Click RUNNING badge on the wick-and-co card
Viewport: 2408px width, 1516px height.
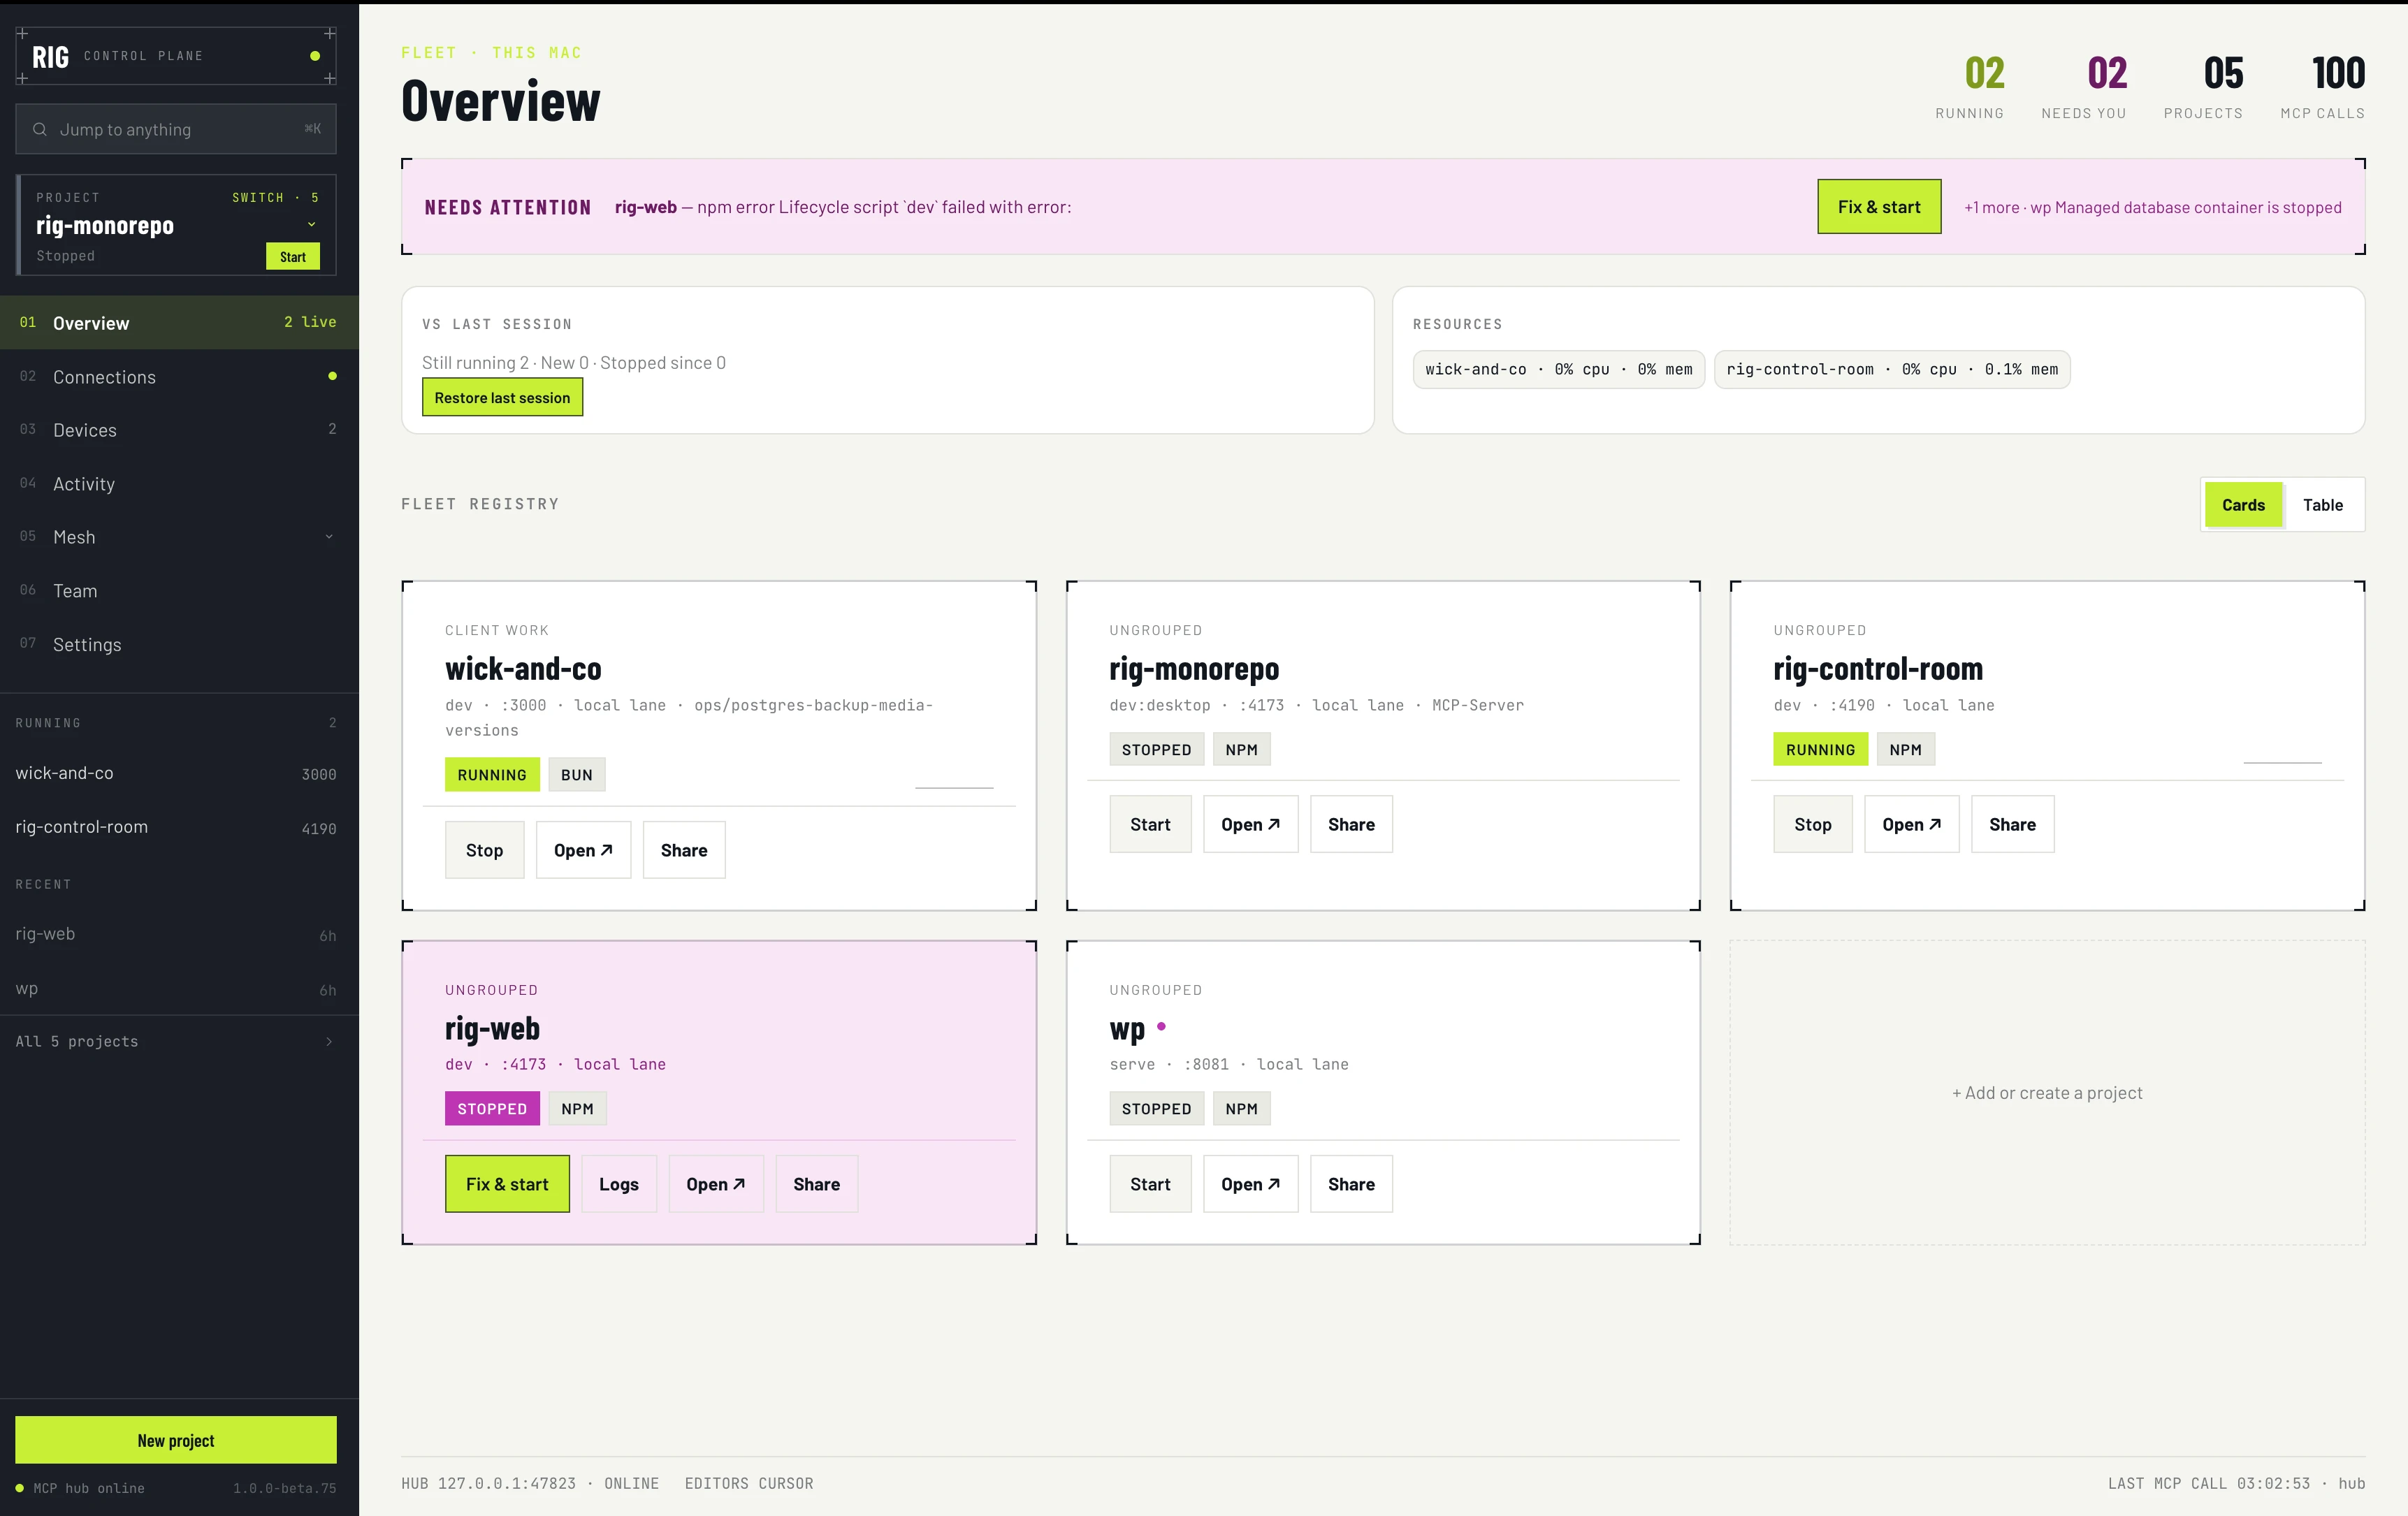pos(492,775)
